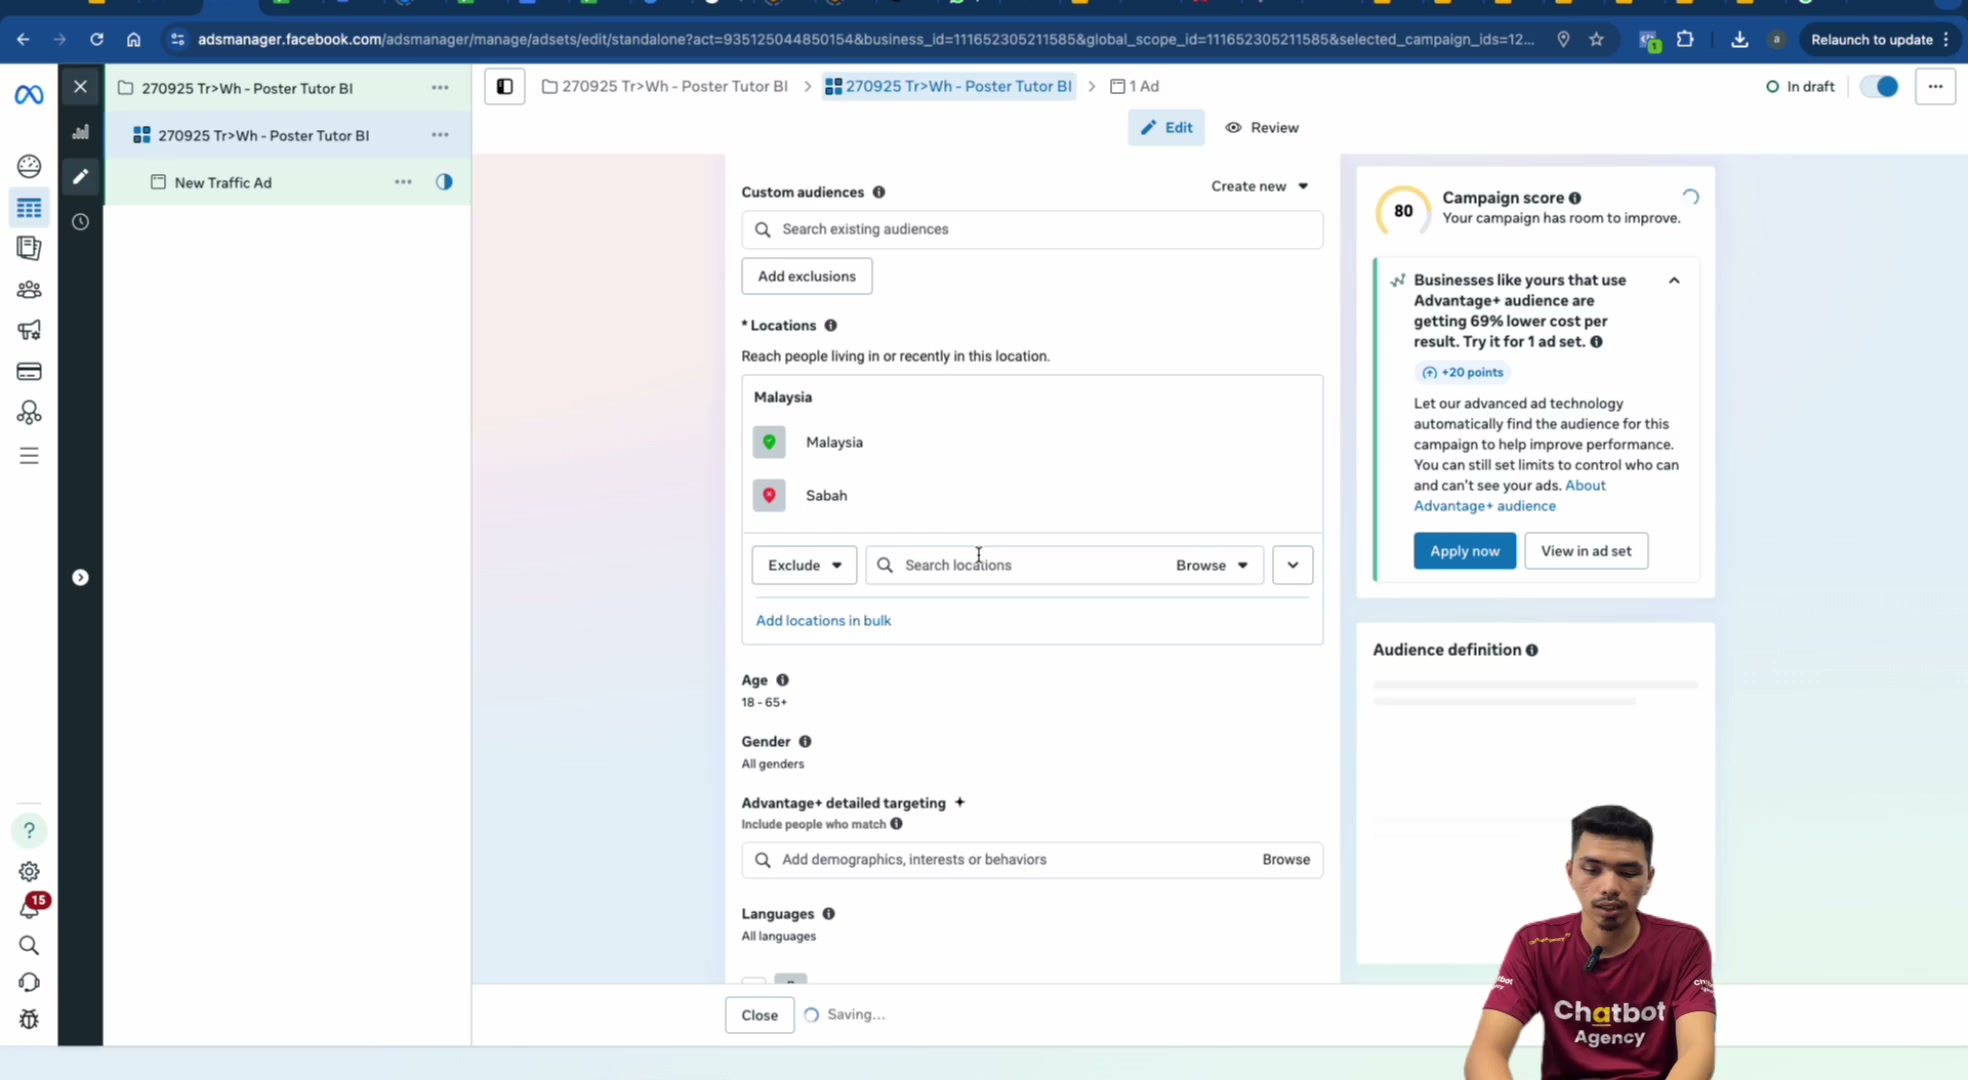This screenshot has width=1968, height=1080.
Task: Switch to the Edit tab
Action: coord(1166,128)
